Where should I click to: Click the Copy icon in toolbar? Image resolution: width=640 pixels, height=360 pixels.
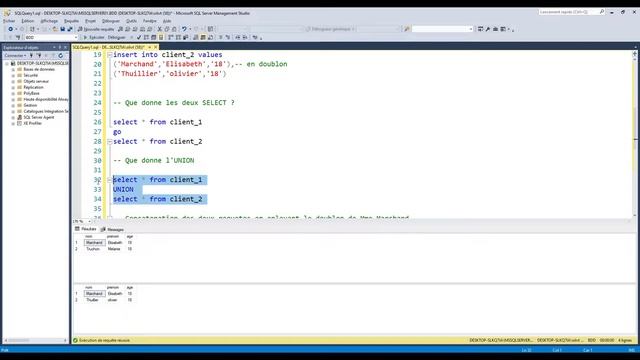(x=167, y=29)
